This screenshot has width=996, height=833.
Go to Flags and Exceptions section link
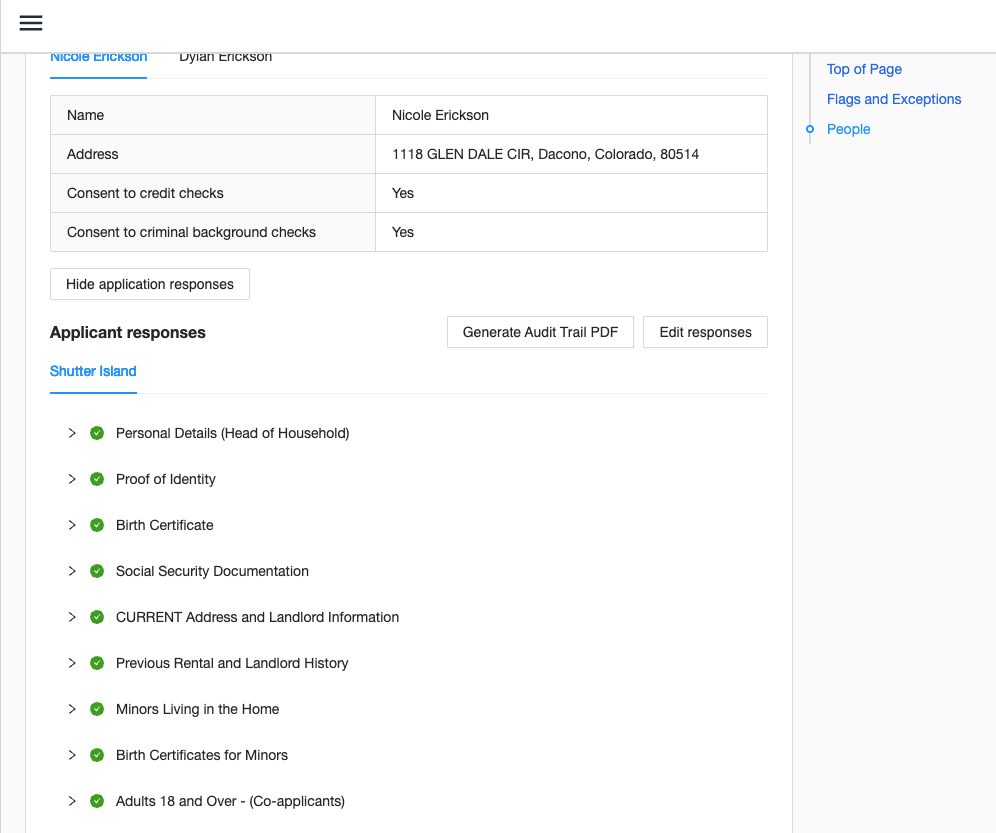(894, 99)
